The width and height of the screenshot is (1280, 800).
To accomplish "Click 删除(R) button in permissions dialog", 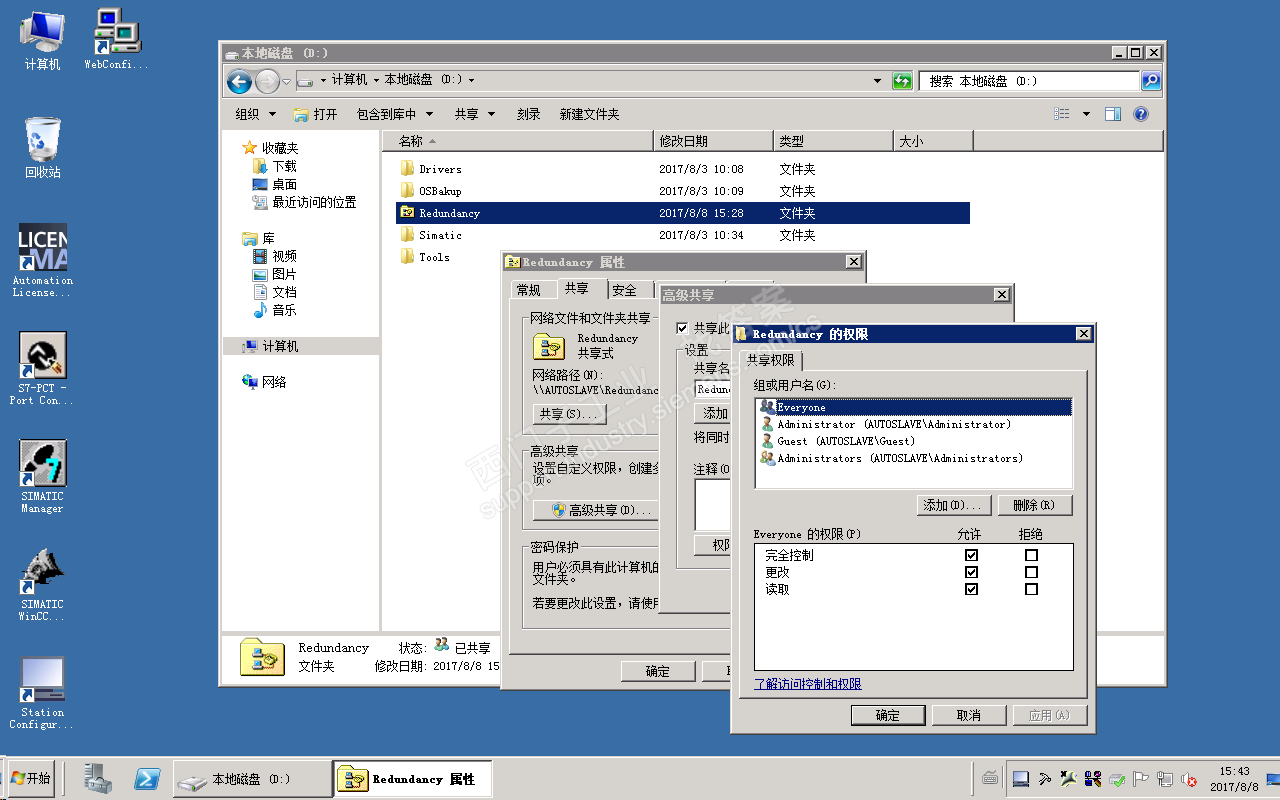I will (x=1034, y=505).
